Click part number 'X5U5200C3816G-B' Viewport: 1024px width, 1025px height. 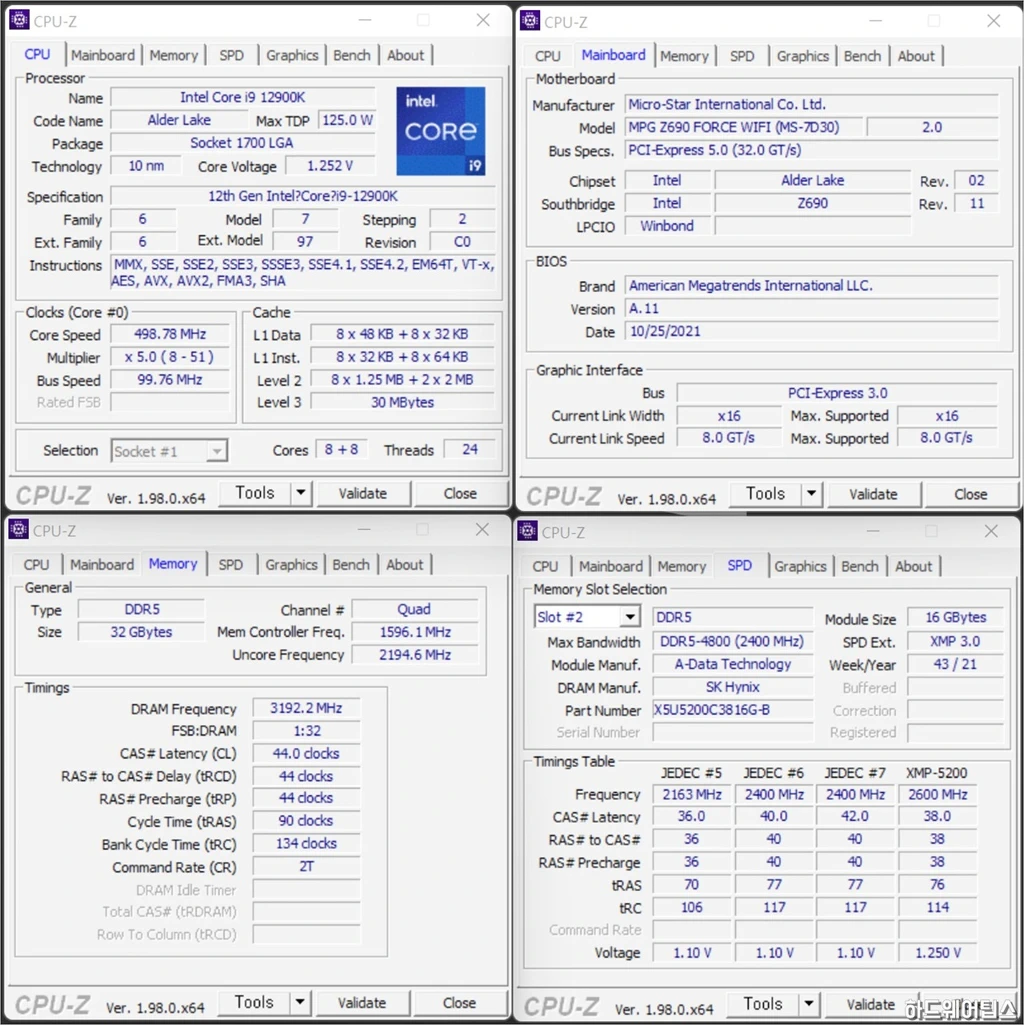point(732,710)
